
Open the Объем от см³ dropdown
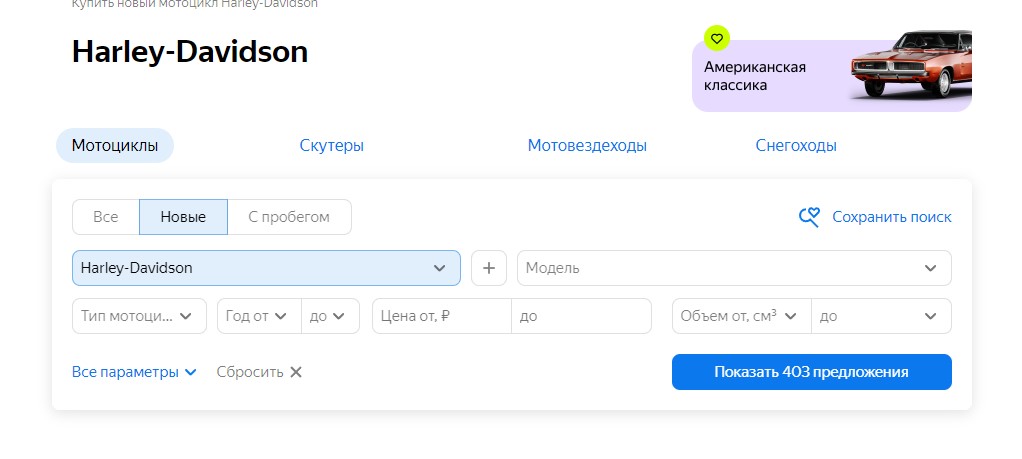click(742, 316)
